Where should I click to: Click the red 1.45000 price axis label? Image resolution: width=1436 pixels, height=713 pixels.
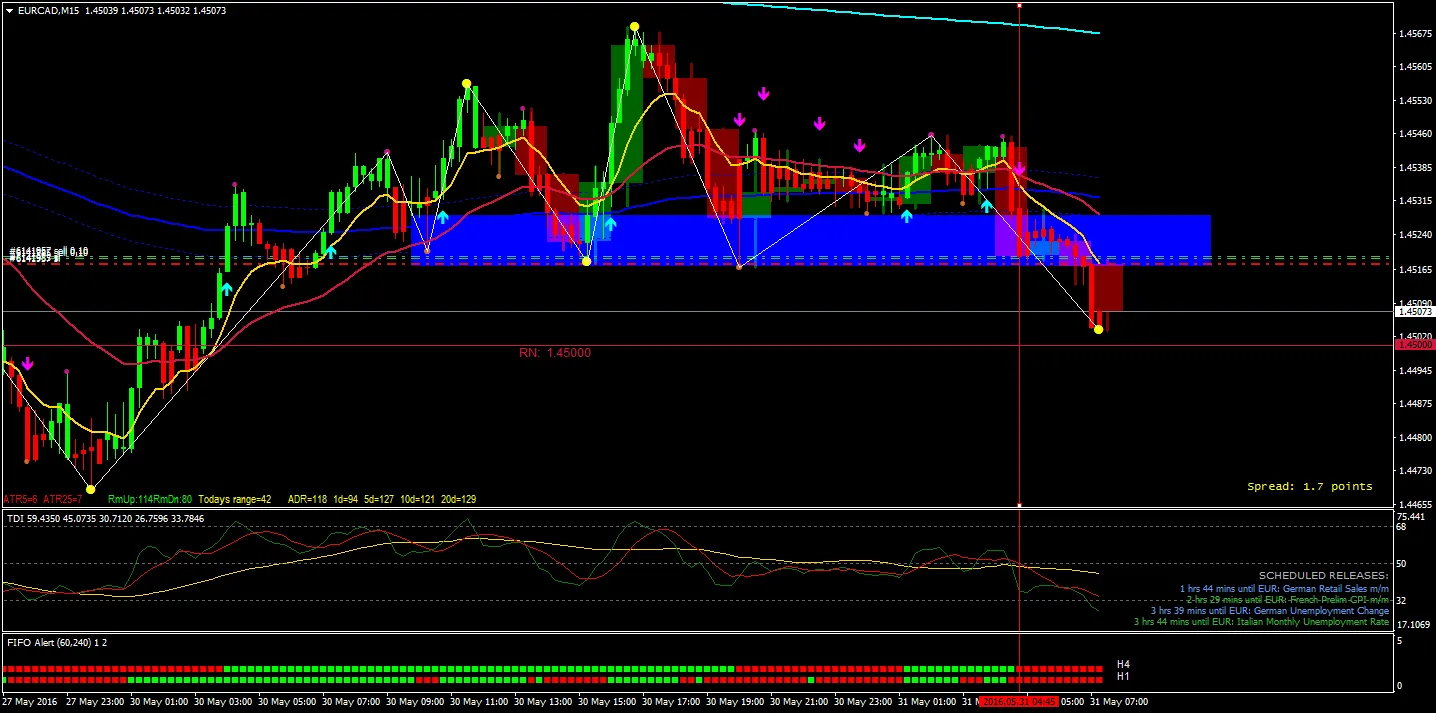click(x=1415, y=344)
